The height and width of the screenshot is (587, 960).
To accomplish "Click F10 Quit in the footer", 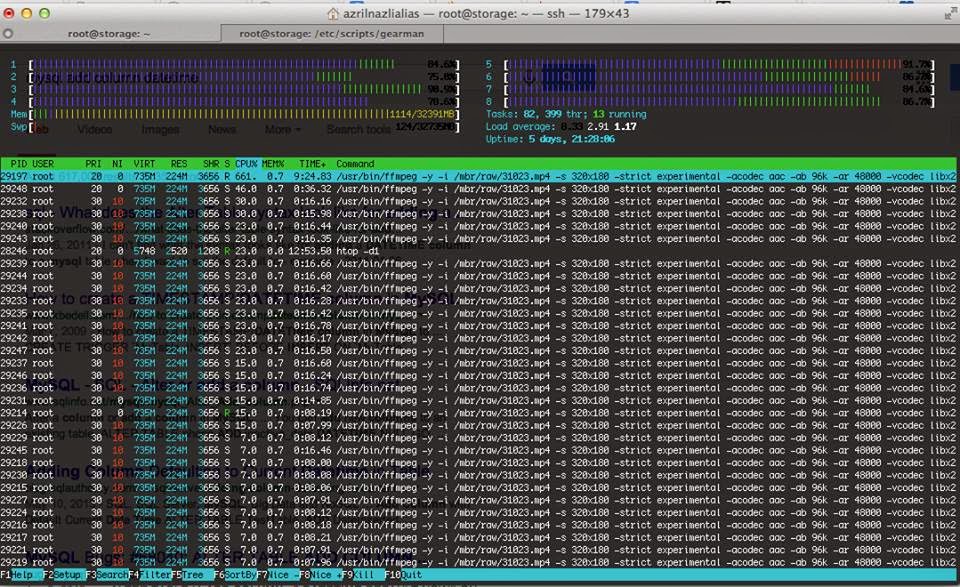I will [x=403, y=575].
